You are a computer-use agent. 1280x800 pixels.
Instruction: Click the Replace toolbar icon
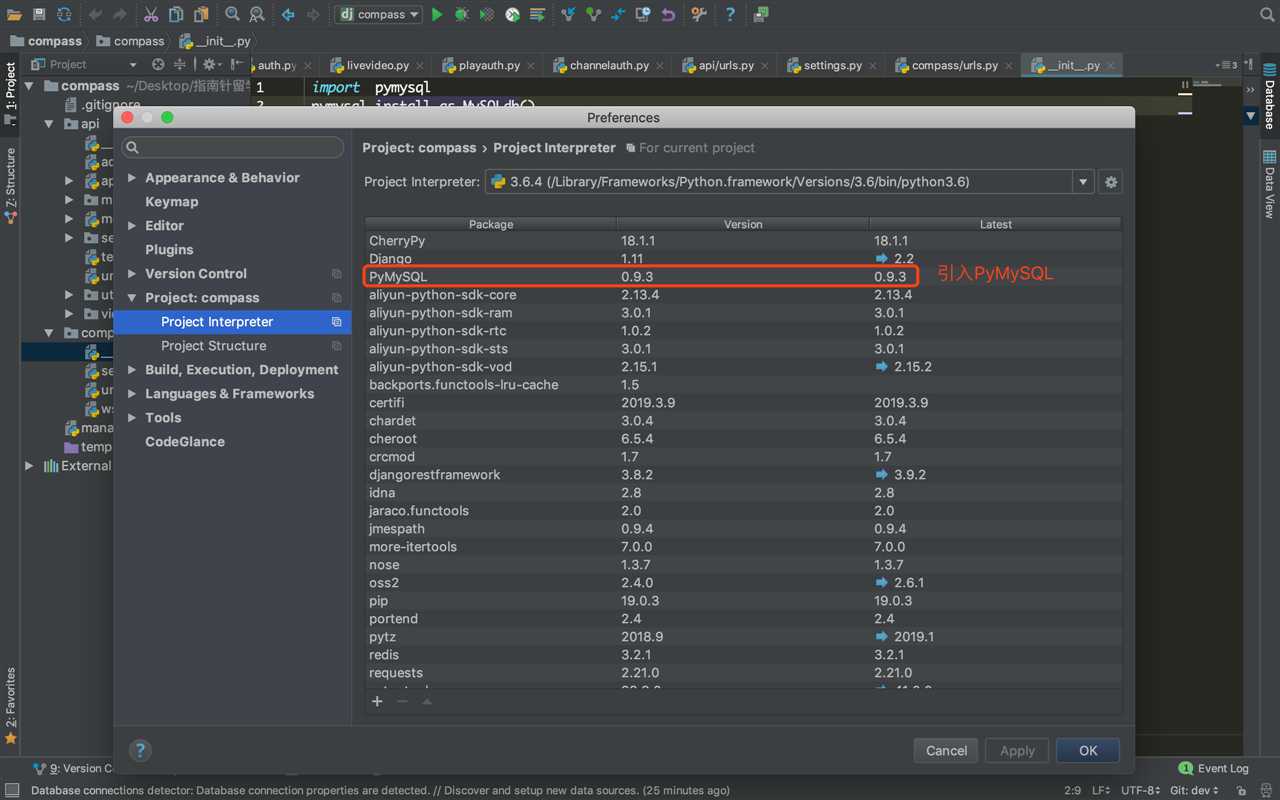[x=257, y=14]
